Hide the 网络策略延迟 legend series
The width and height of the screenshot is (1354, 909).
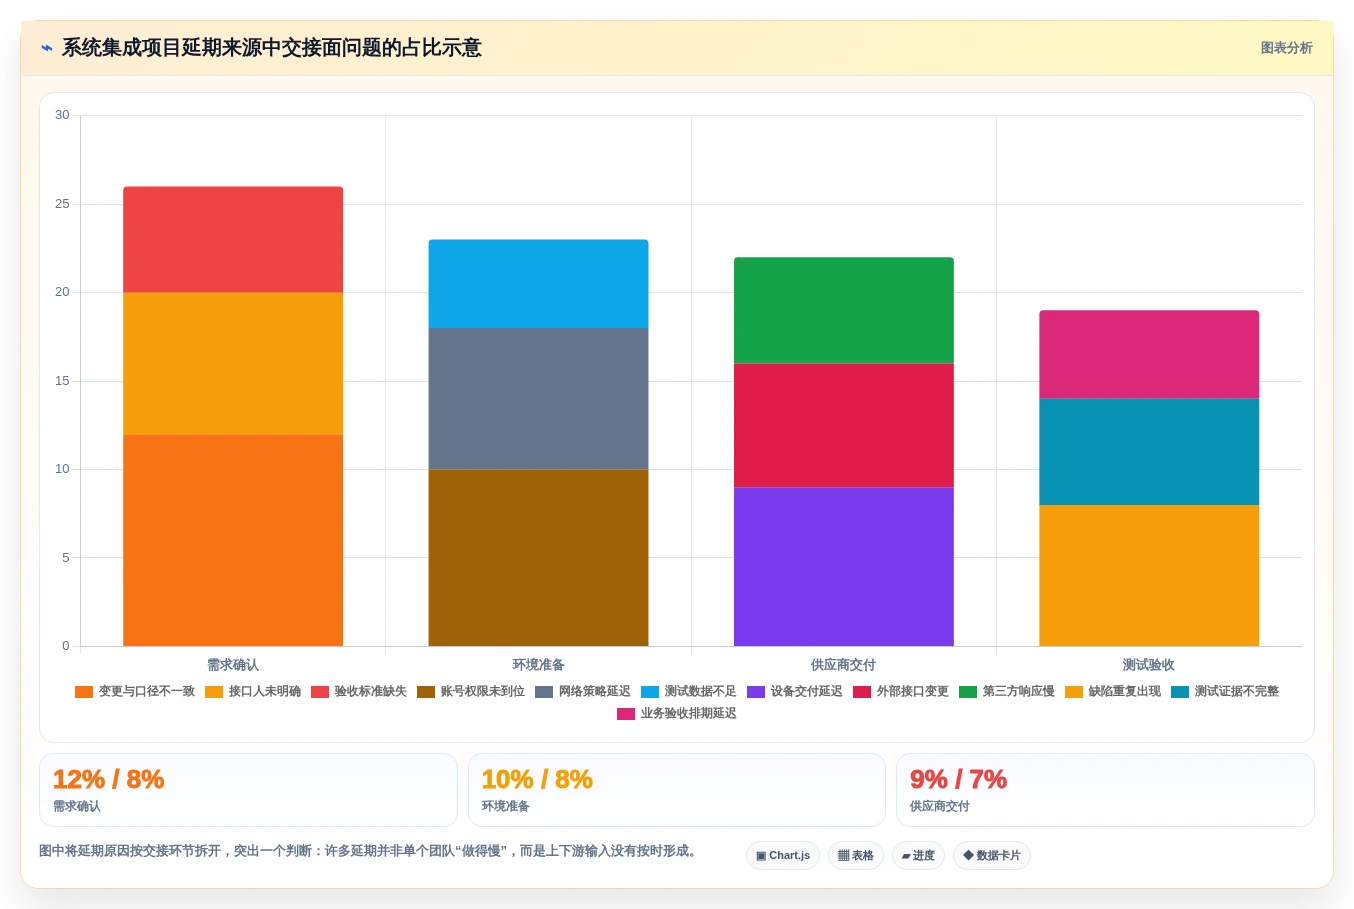click(x=583, y=692)
